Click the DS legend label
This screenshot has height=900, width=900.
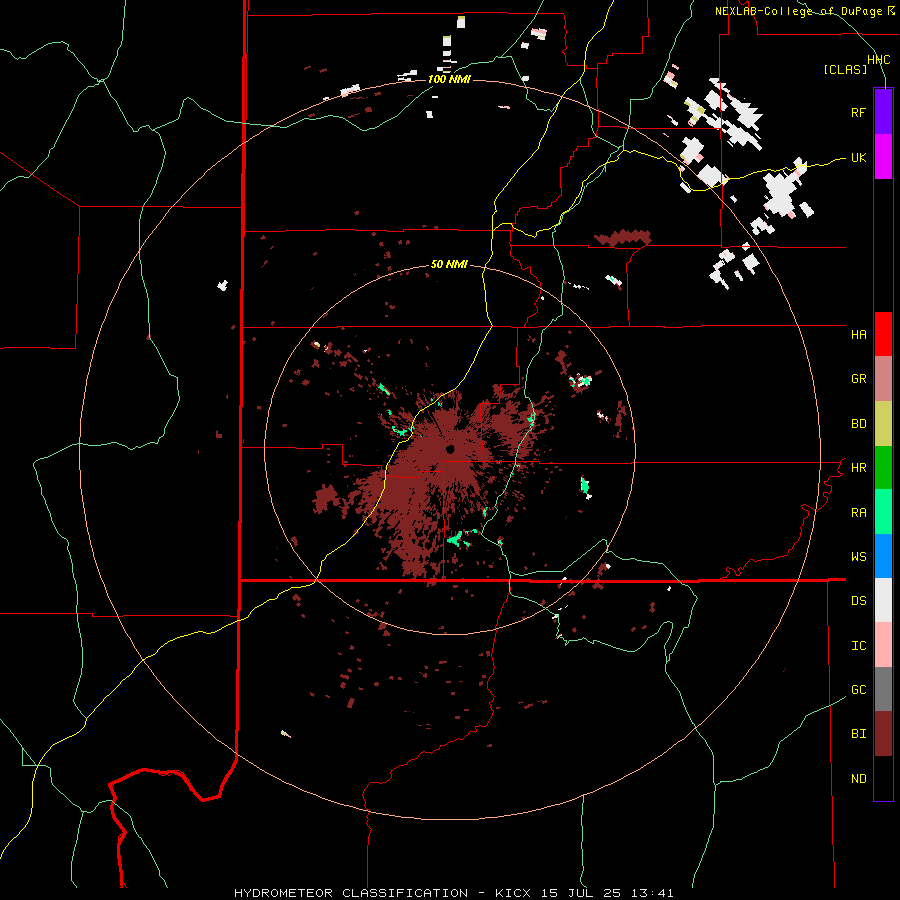click(x=858, y=601)
